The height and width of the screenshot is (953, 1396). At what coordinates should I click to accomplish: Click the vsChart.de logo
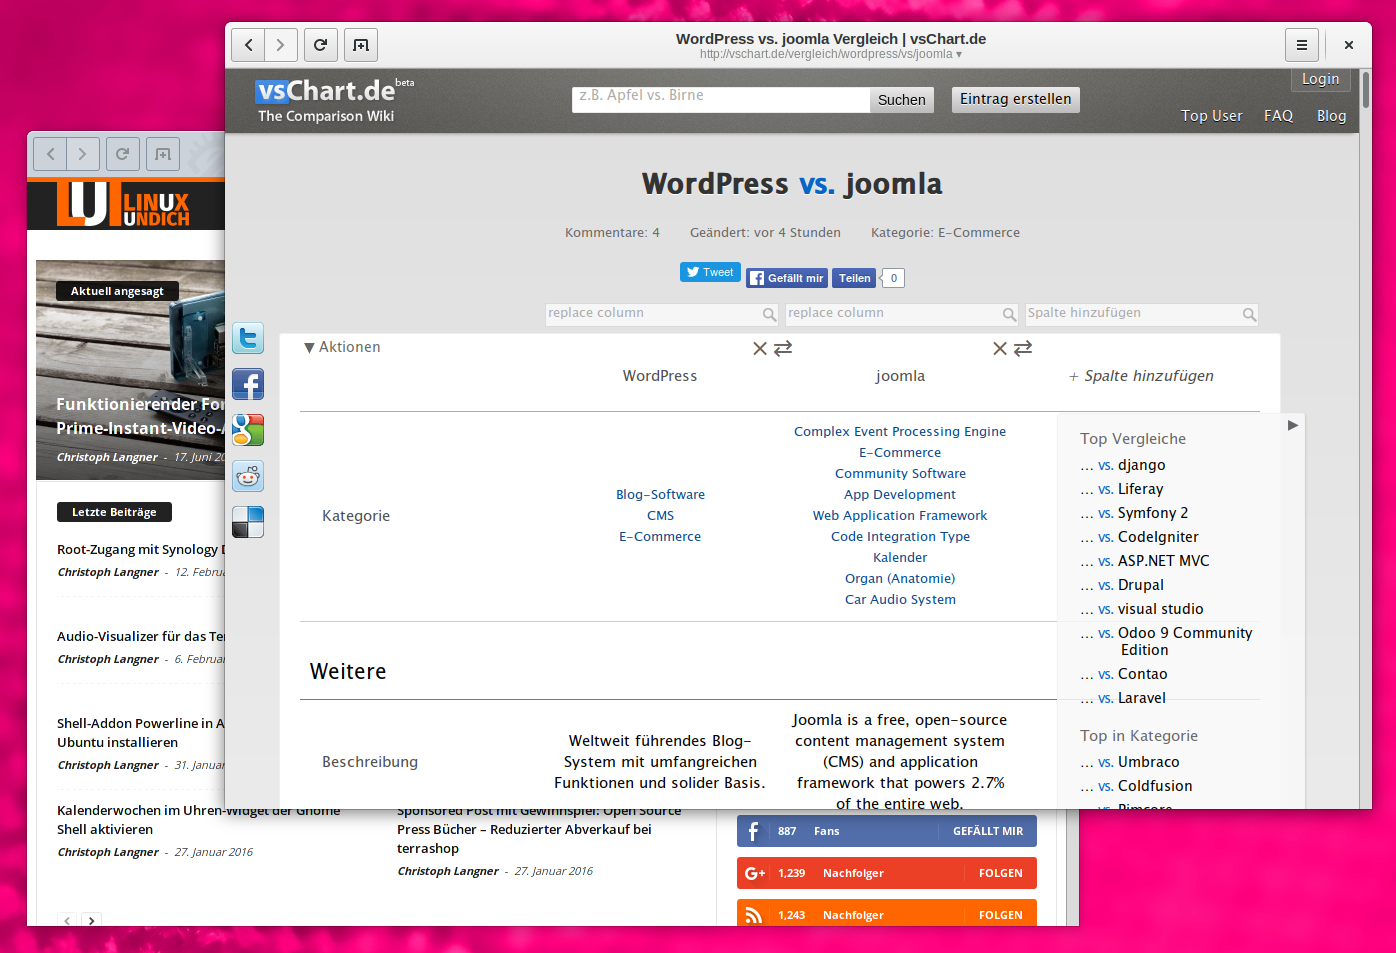334,100
